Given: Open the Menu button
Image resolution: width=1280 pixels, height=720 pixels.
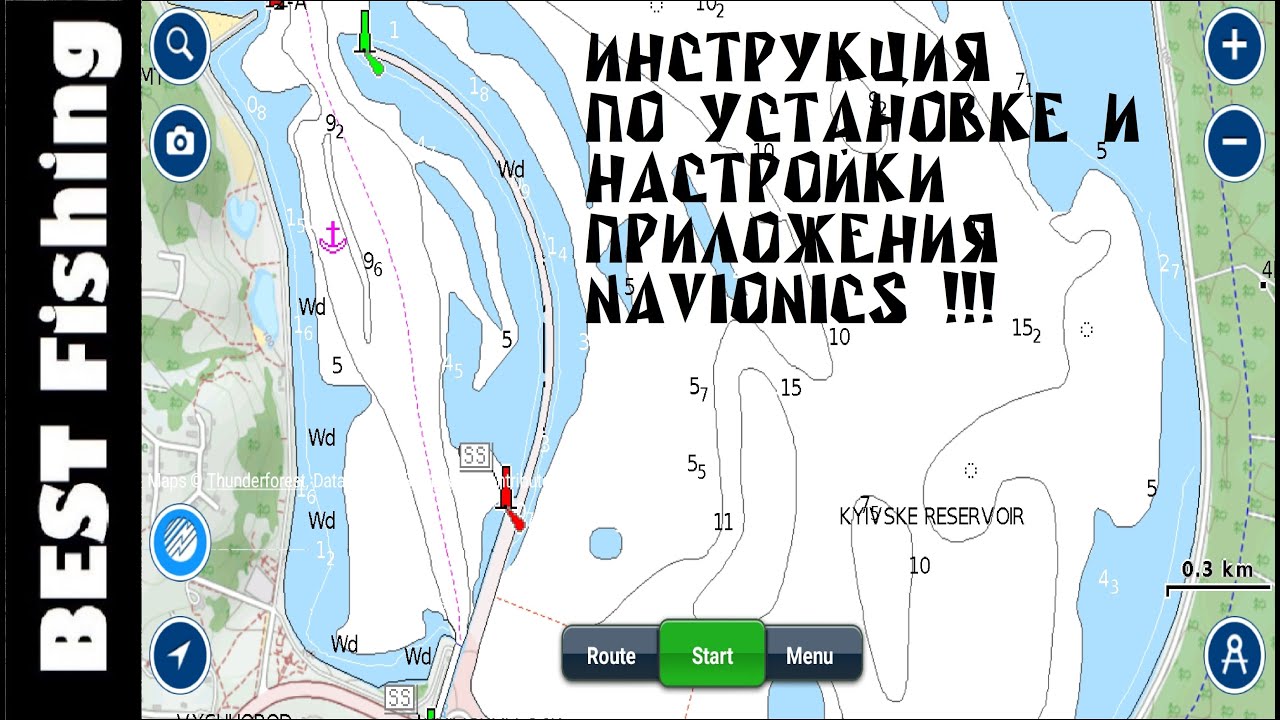Looking at the screenshot, I should [811, 656].
